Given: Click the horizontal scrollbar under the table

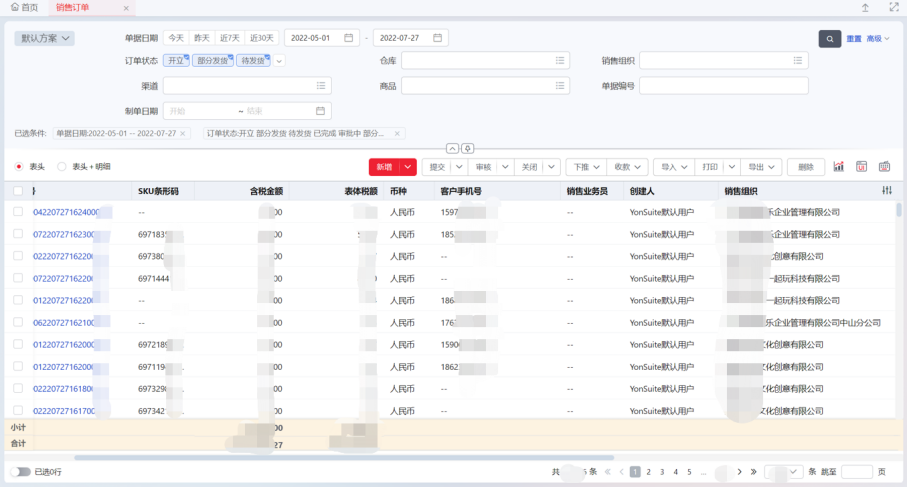Looking at the screenshot, I should (344, 457).
